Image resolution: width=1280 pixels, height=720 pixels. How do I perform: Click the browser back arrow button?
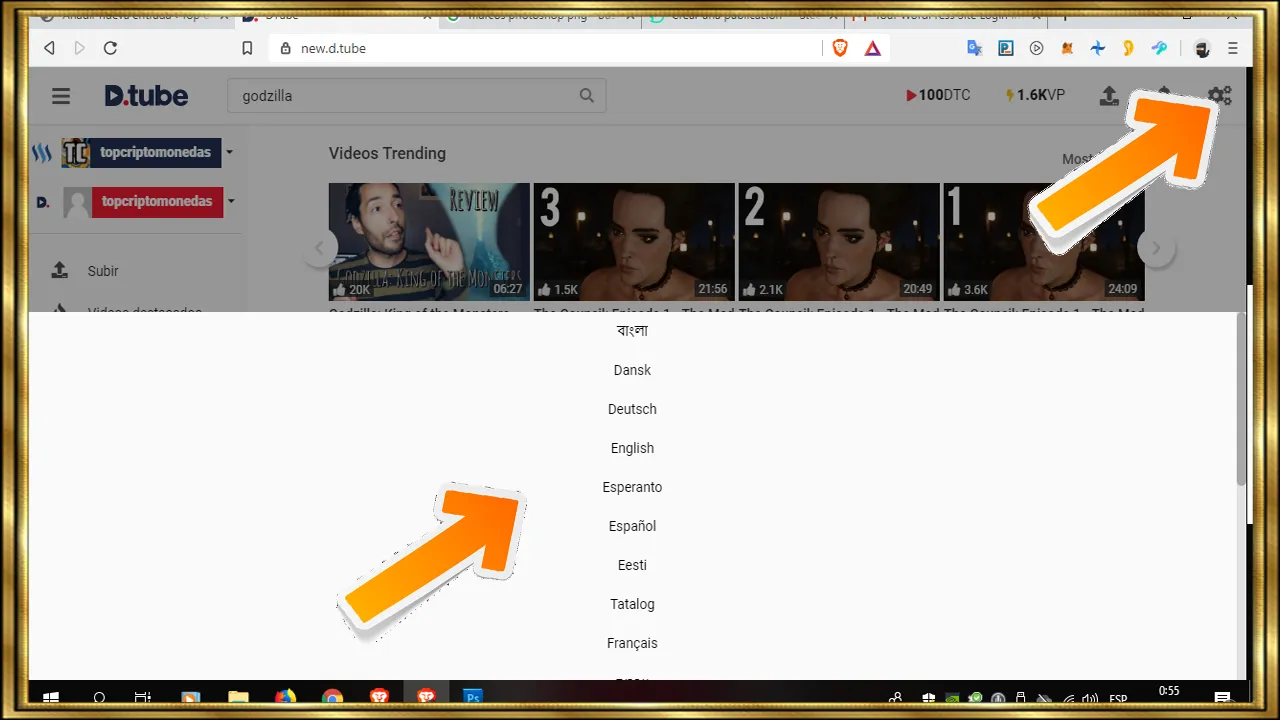coord(49,48)
